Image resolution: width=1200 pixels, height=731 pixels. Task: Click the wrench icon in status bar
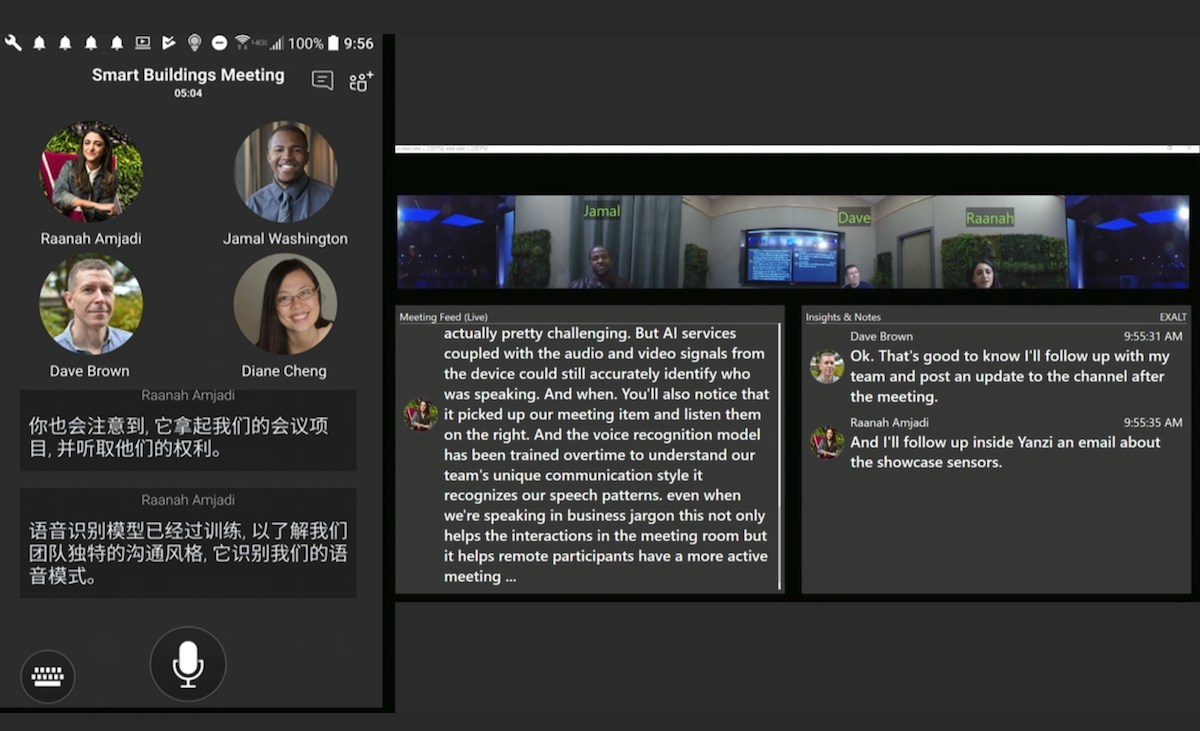coord(13,43)
